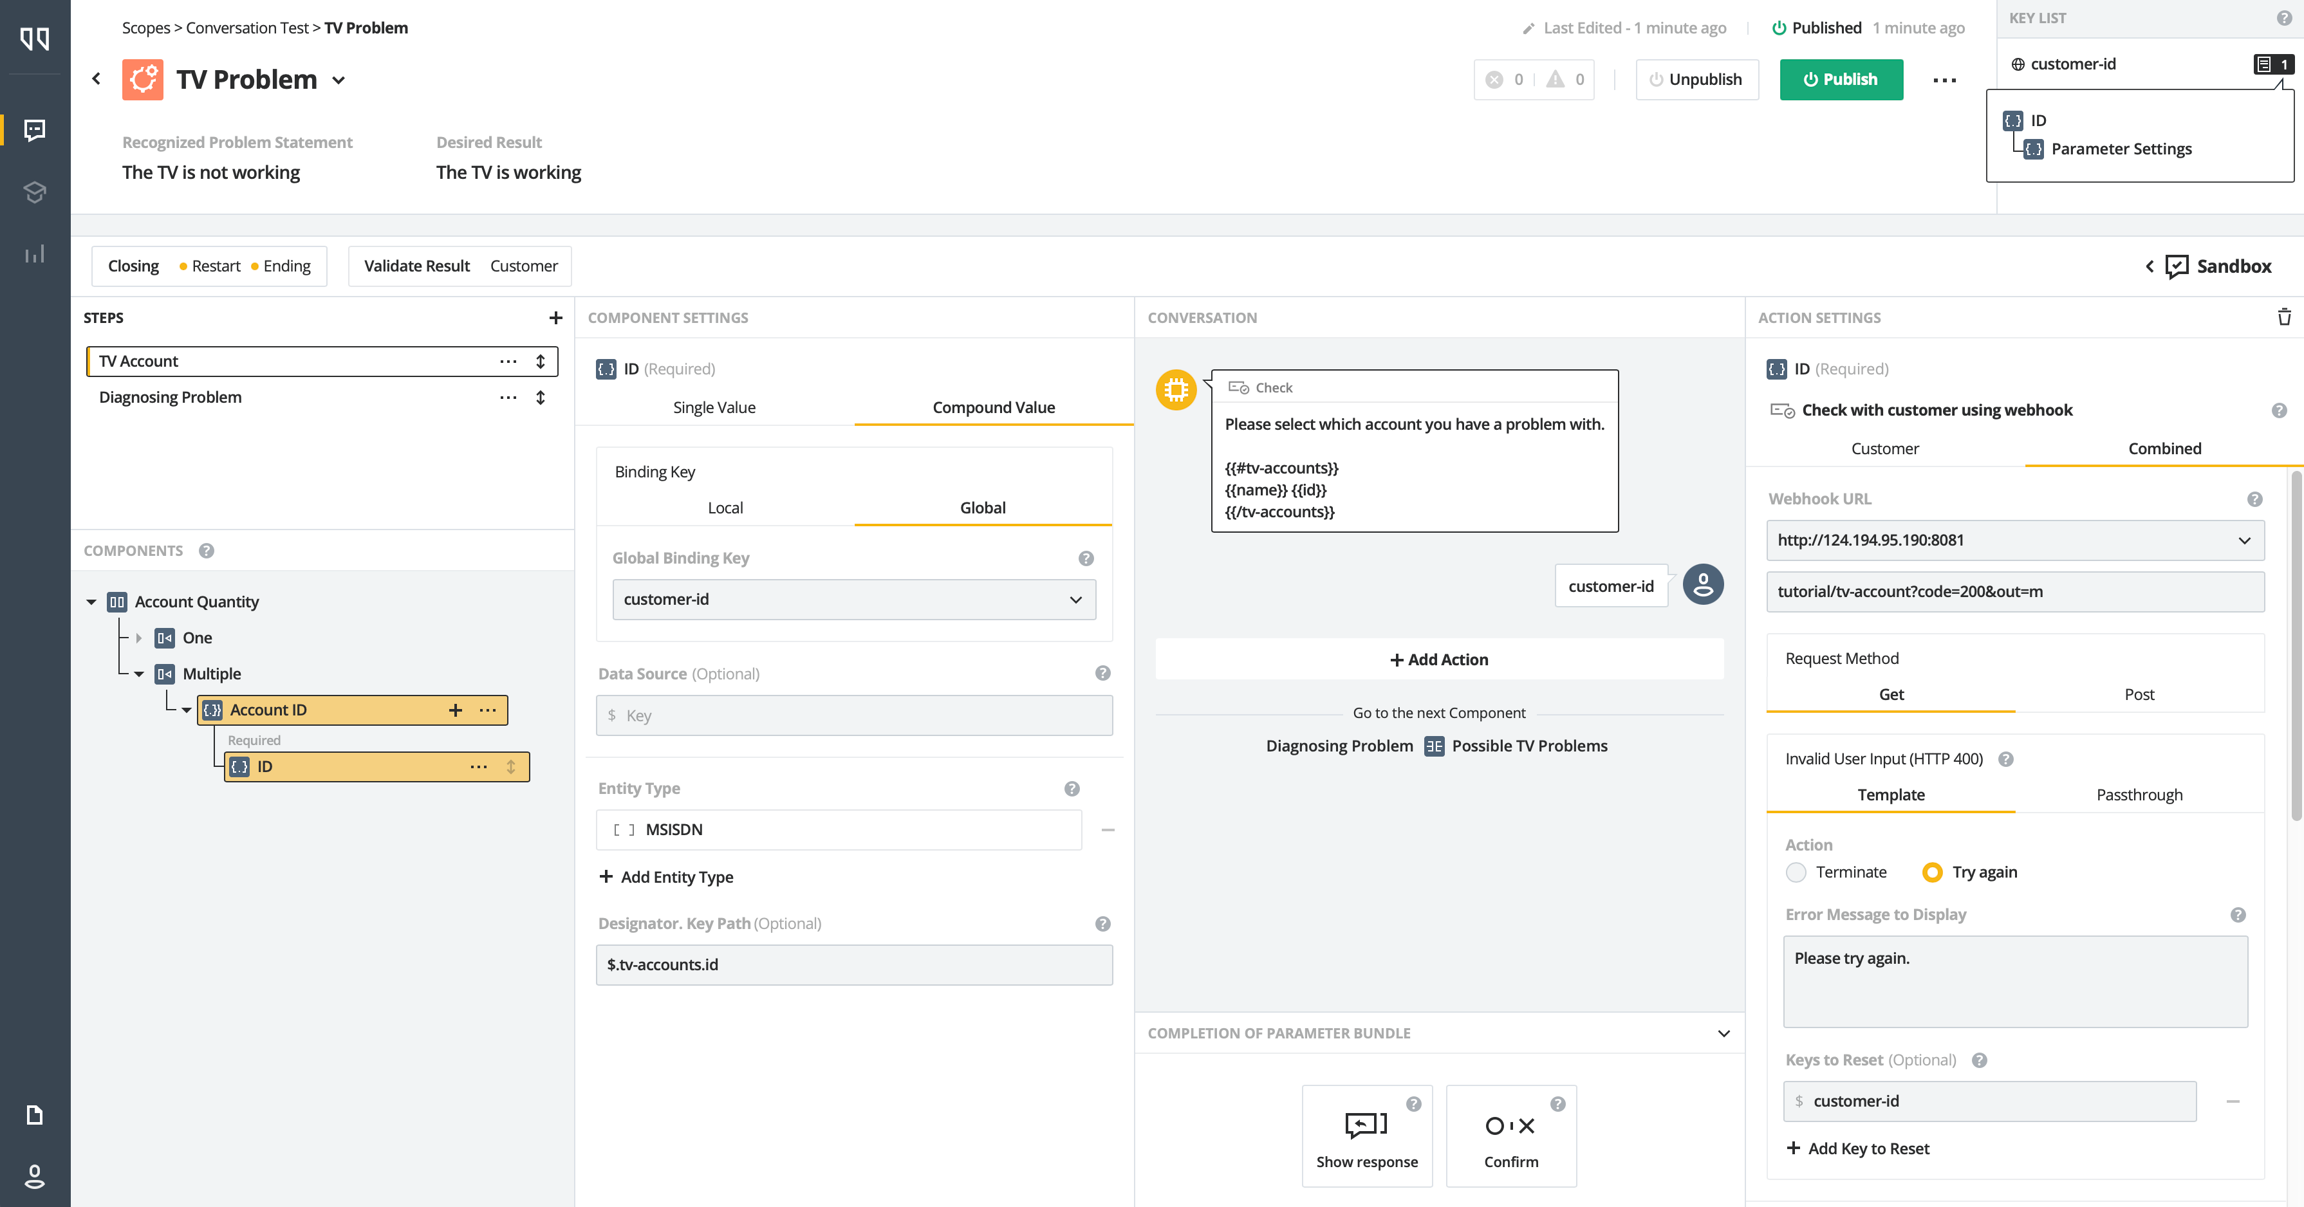The image size is (2304, 1207).
Task: Click the green Publish button
Action: [x=1841, y=79]
